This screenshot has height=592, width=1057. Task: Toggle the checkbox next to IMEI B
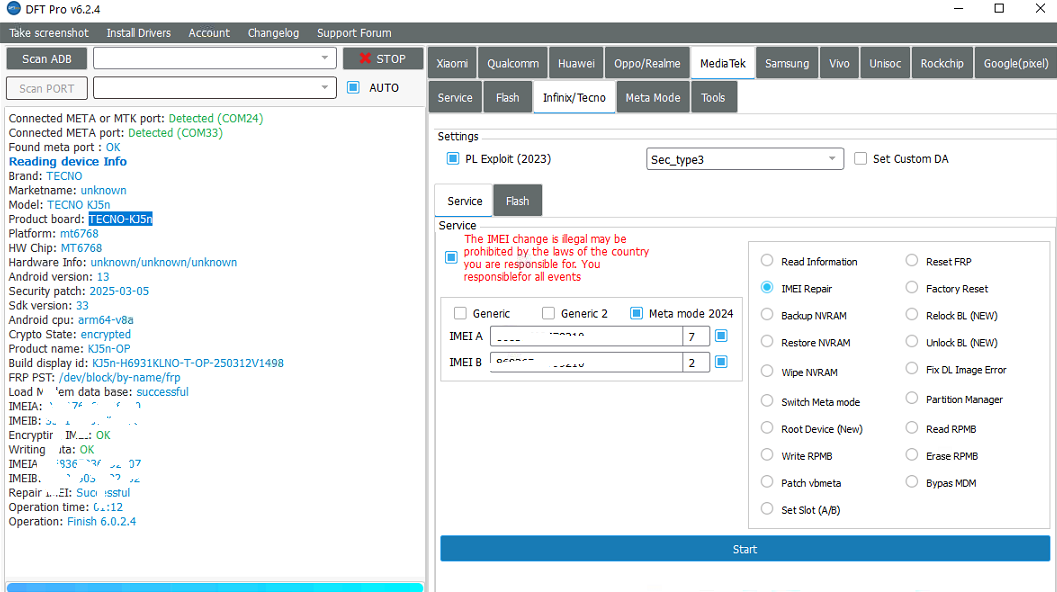point(721,362)
